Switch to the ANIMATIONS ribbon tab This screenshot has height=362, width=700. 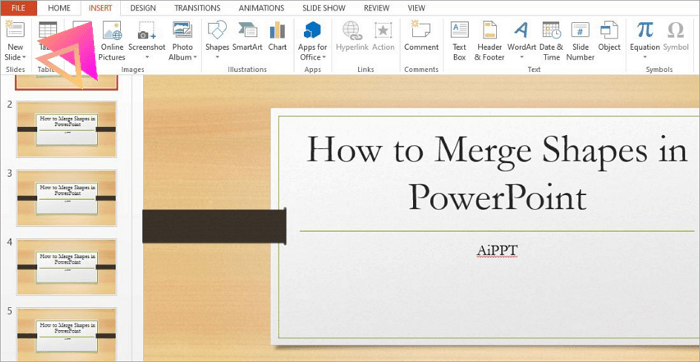point(261,8)
